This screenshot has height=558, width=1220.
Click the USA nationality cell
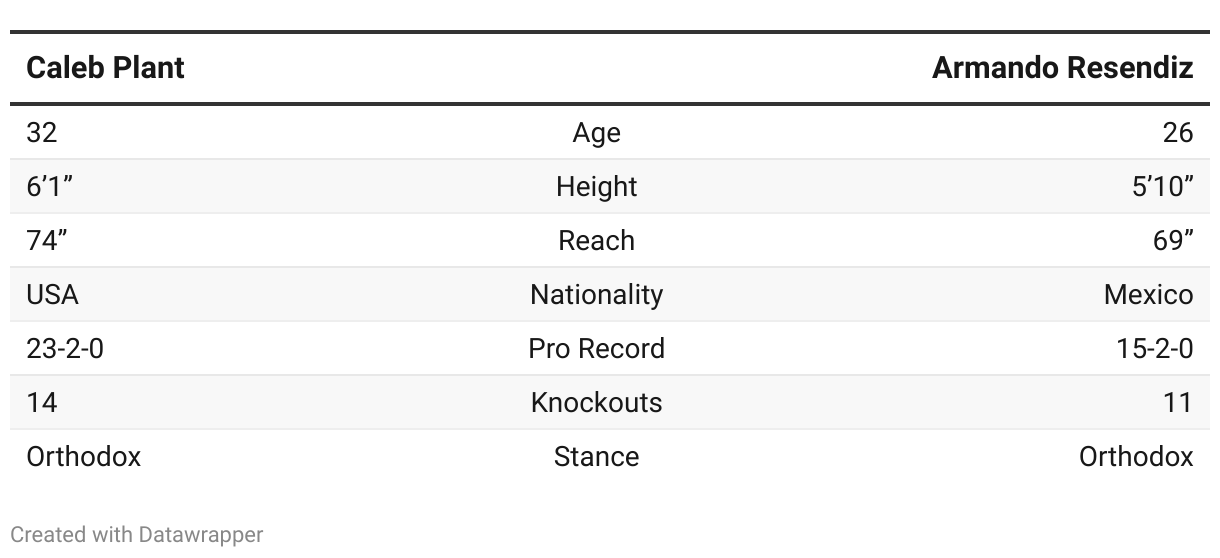pos(52,295)
